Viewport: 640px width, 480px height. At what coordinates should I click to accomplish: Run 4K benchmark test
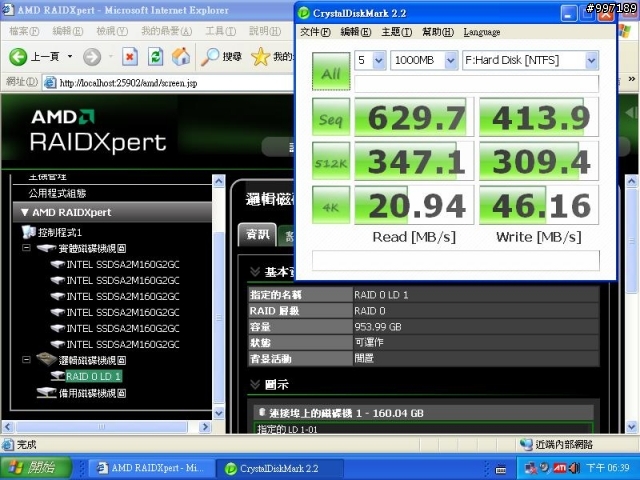pos(331,205)
